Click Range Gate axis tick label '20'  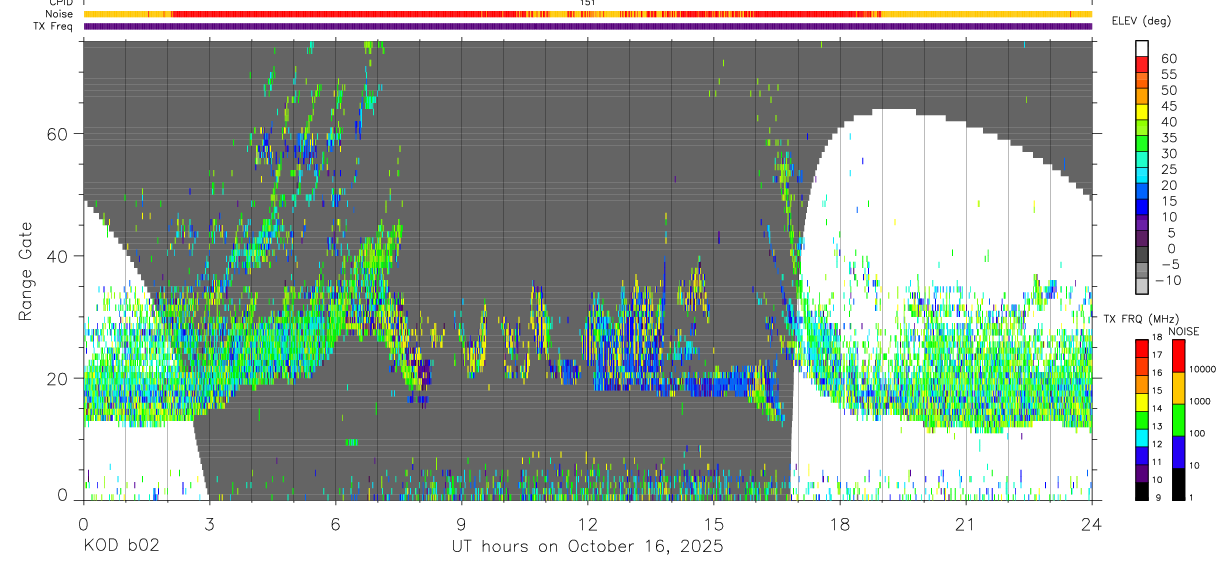click(57, 378)
